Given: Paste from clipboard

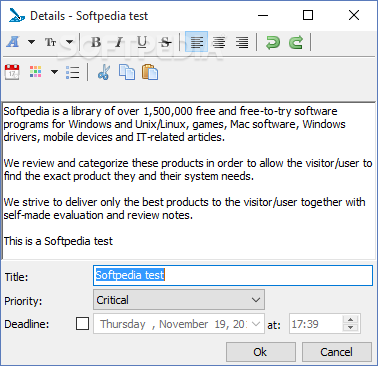Looking at the screenshot, I should pyautogui.click(x=150, y=72).
